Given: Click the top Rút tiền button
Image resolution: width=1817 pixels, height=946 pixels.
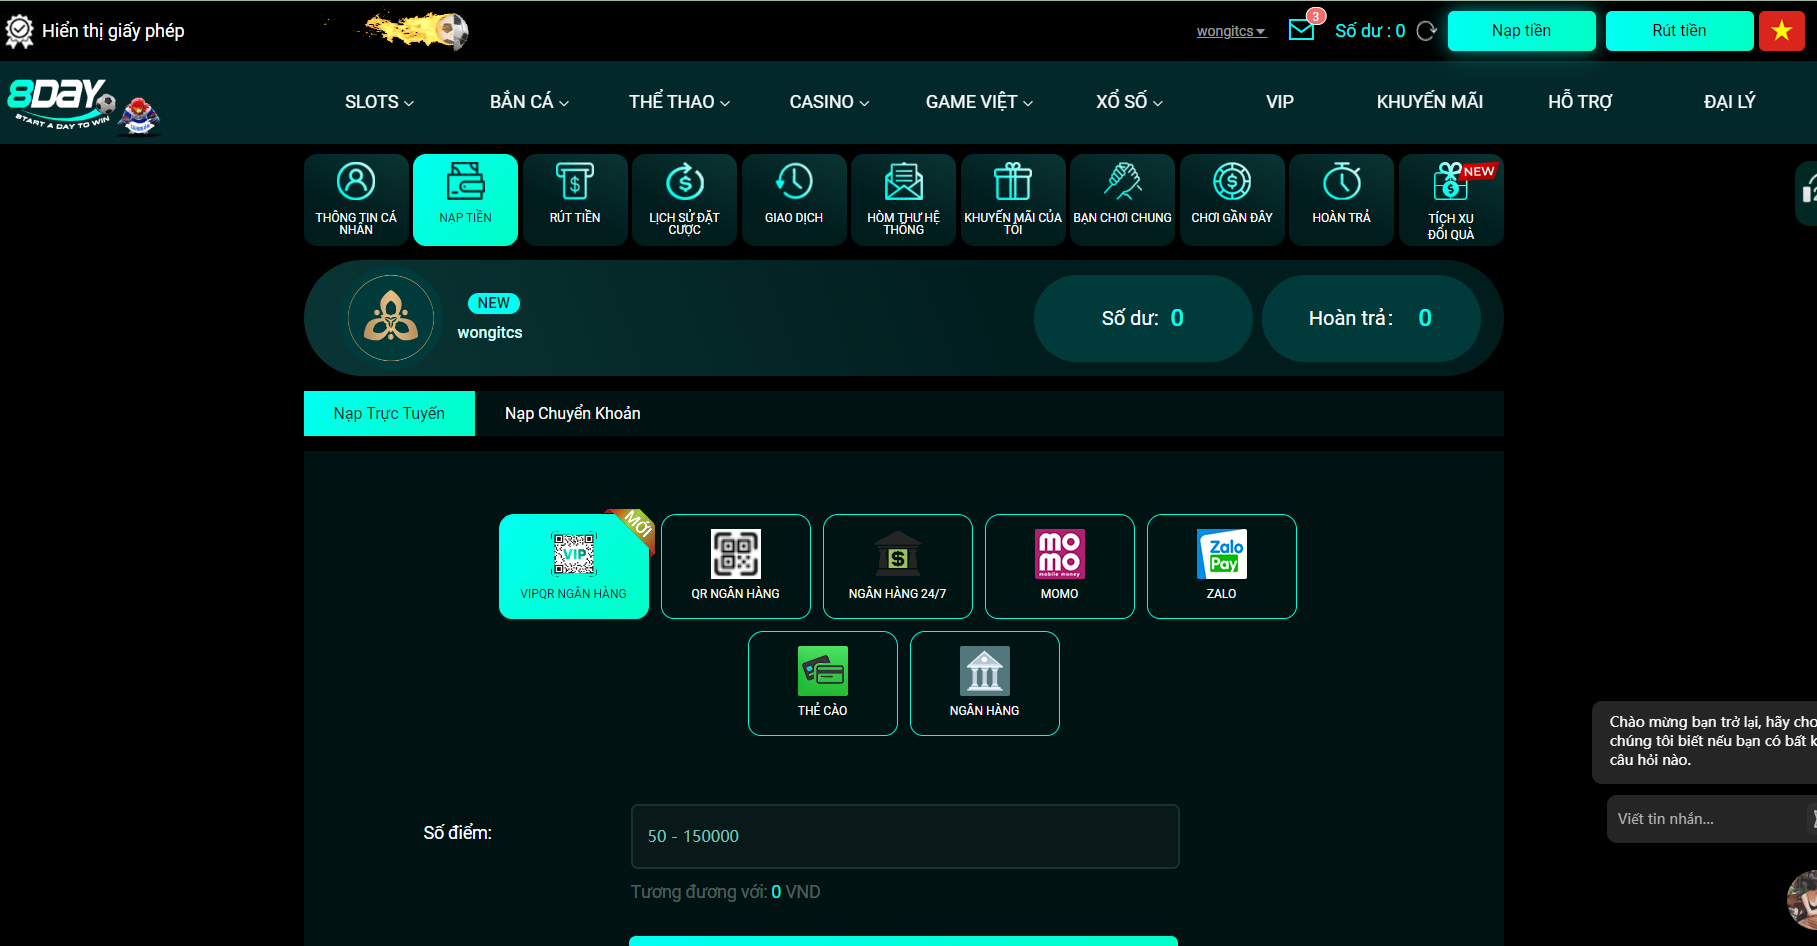Looking at the screenshot, I should pos(1679,31).
